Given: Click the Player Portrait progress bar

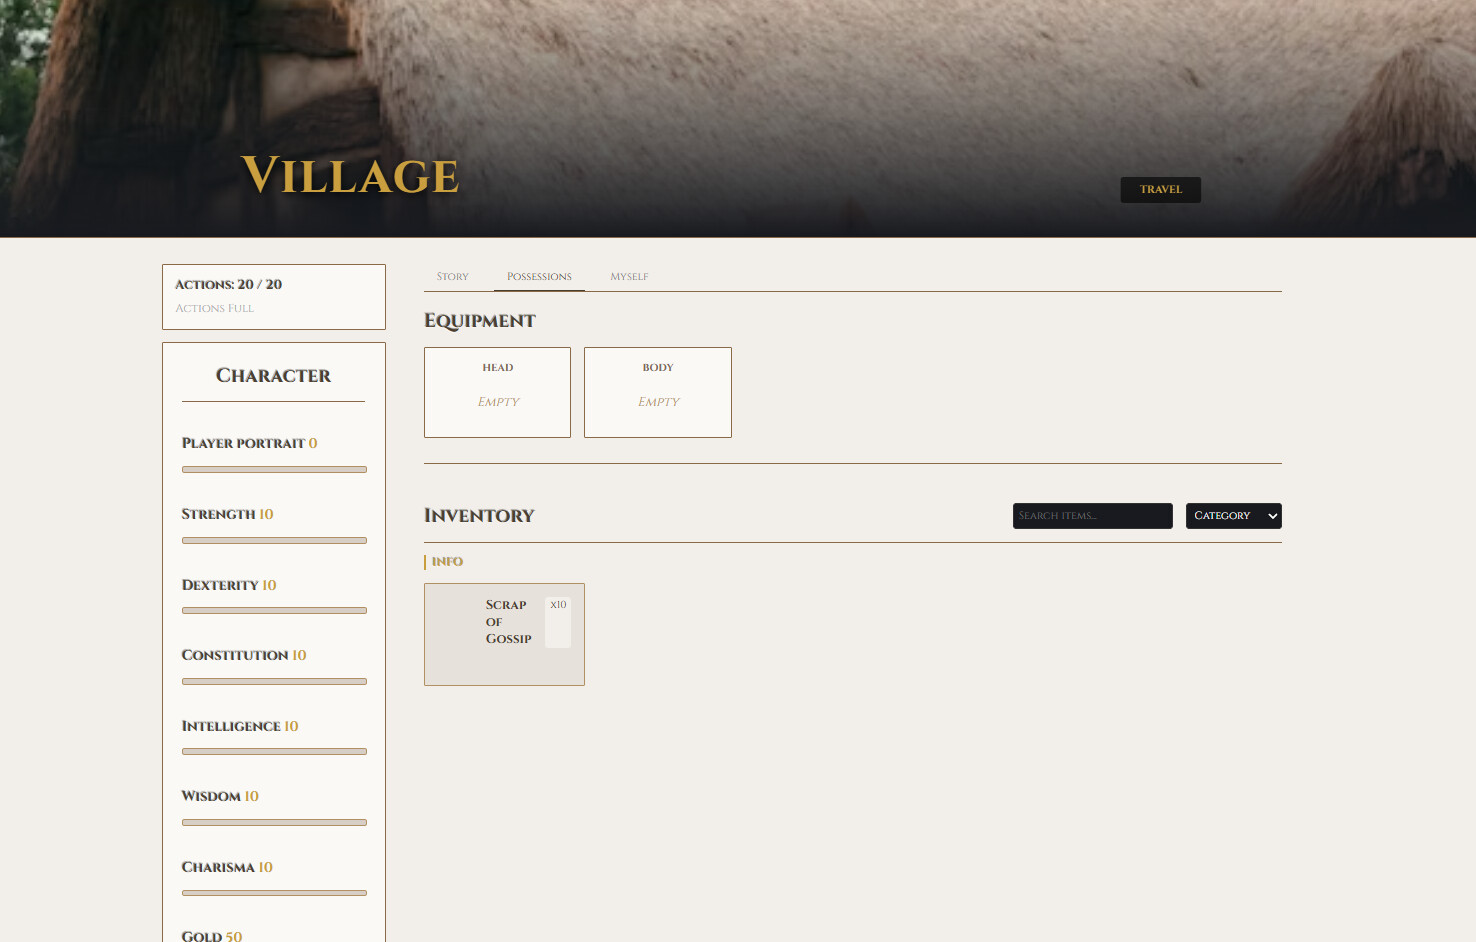Looking at the screenshot, I should (x=274, y=469).
